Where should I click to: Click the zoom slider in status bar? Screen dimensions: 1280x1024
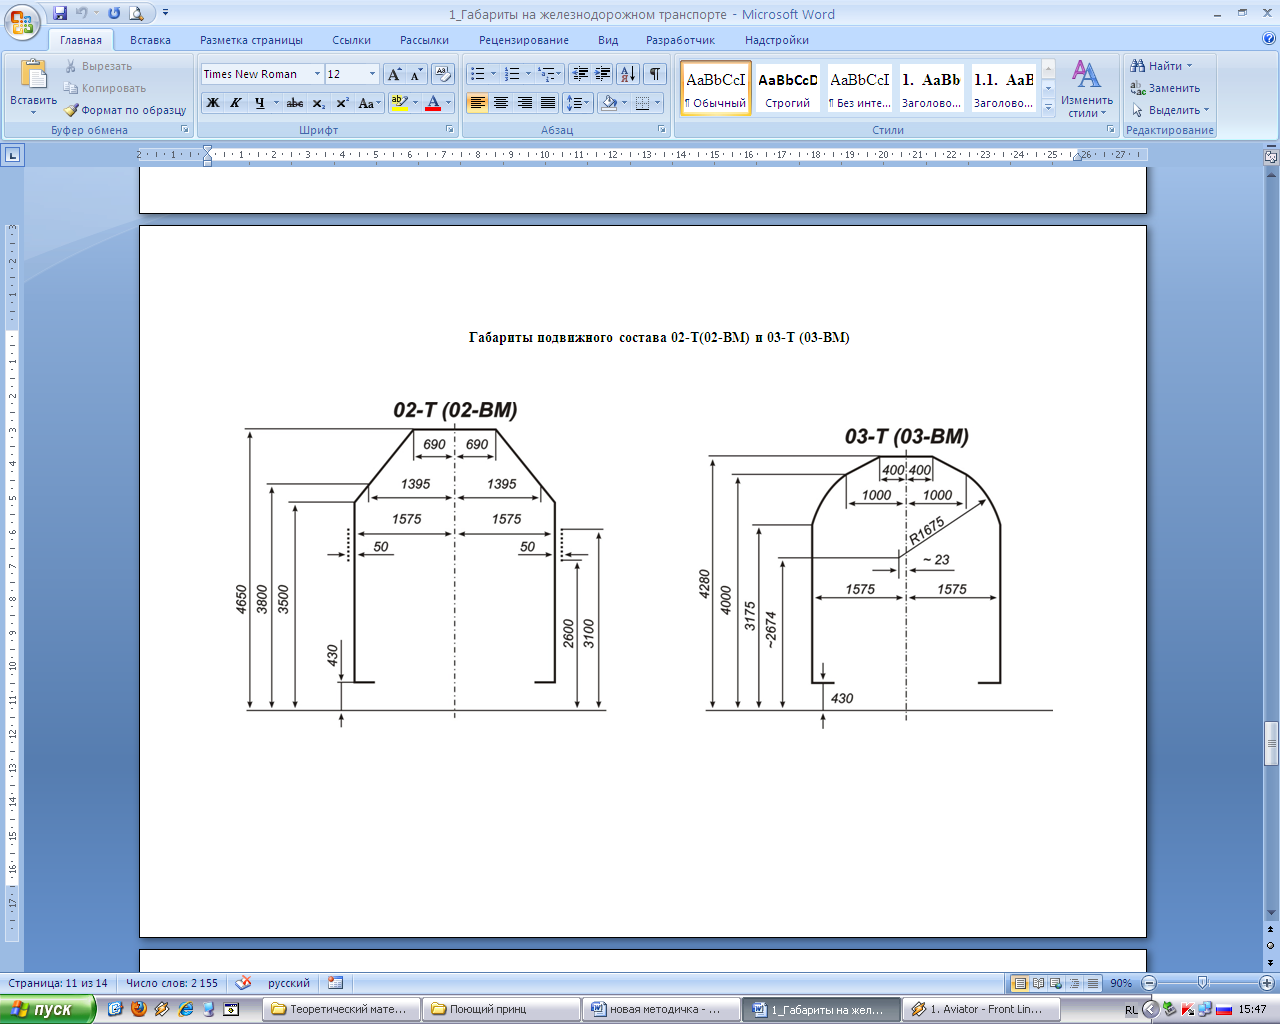(1203, 983)
